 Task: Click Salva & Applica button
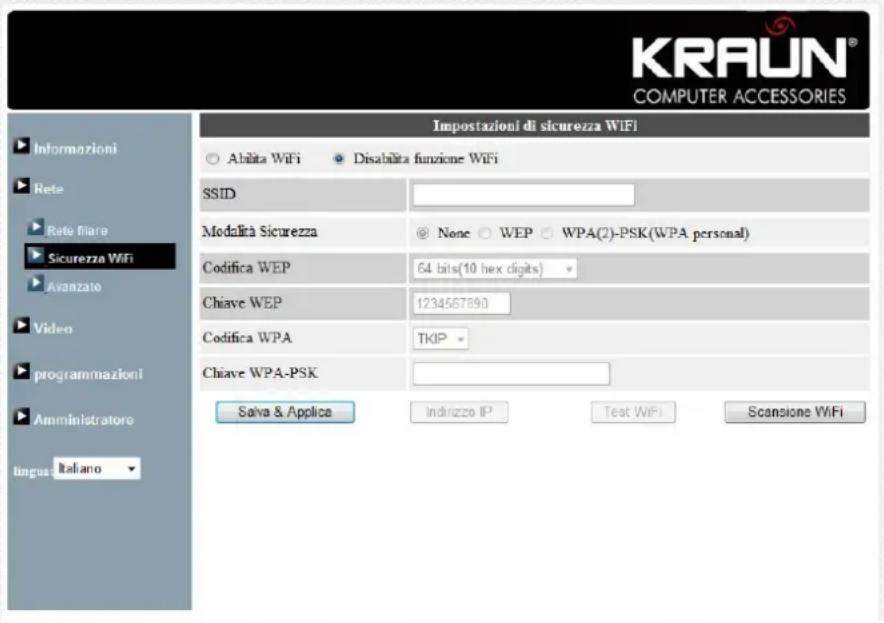tap(285, 412)
